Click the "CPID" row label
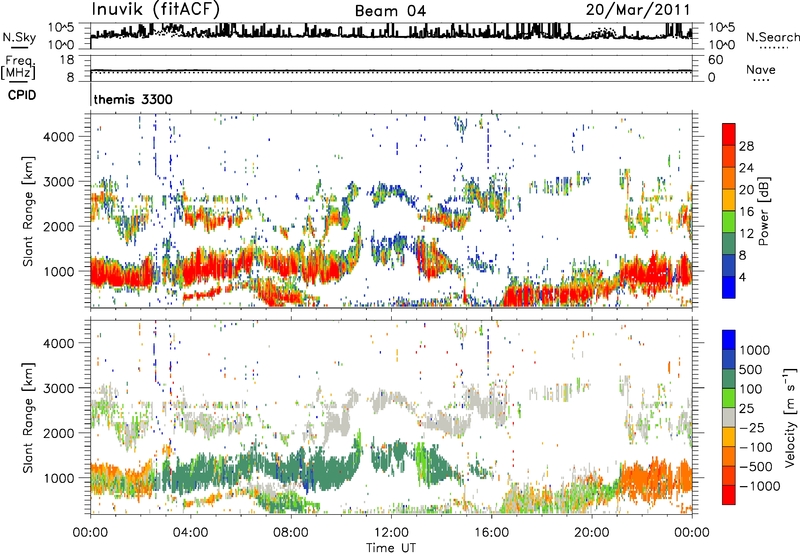The width and height of the screenshot is (800, 554). (x=22, y=95)
